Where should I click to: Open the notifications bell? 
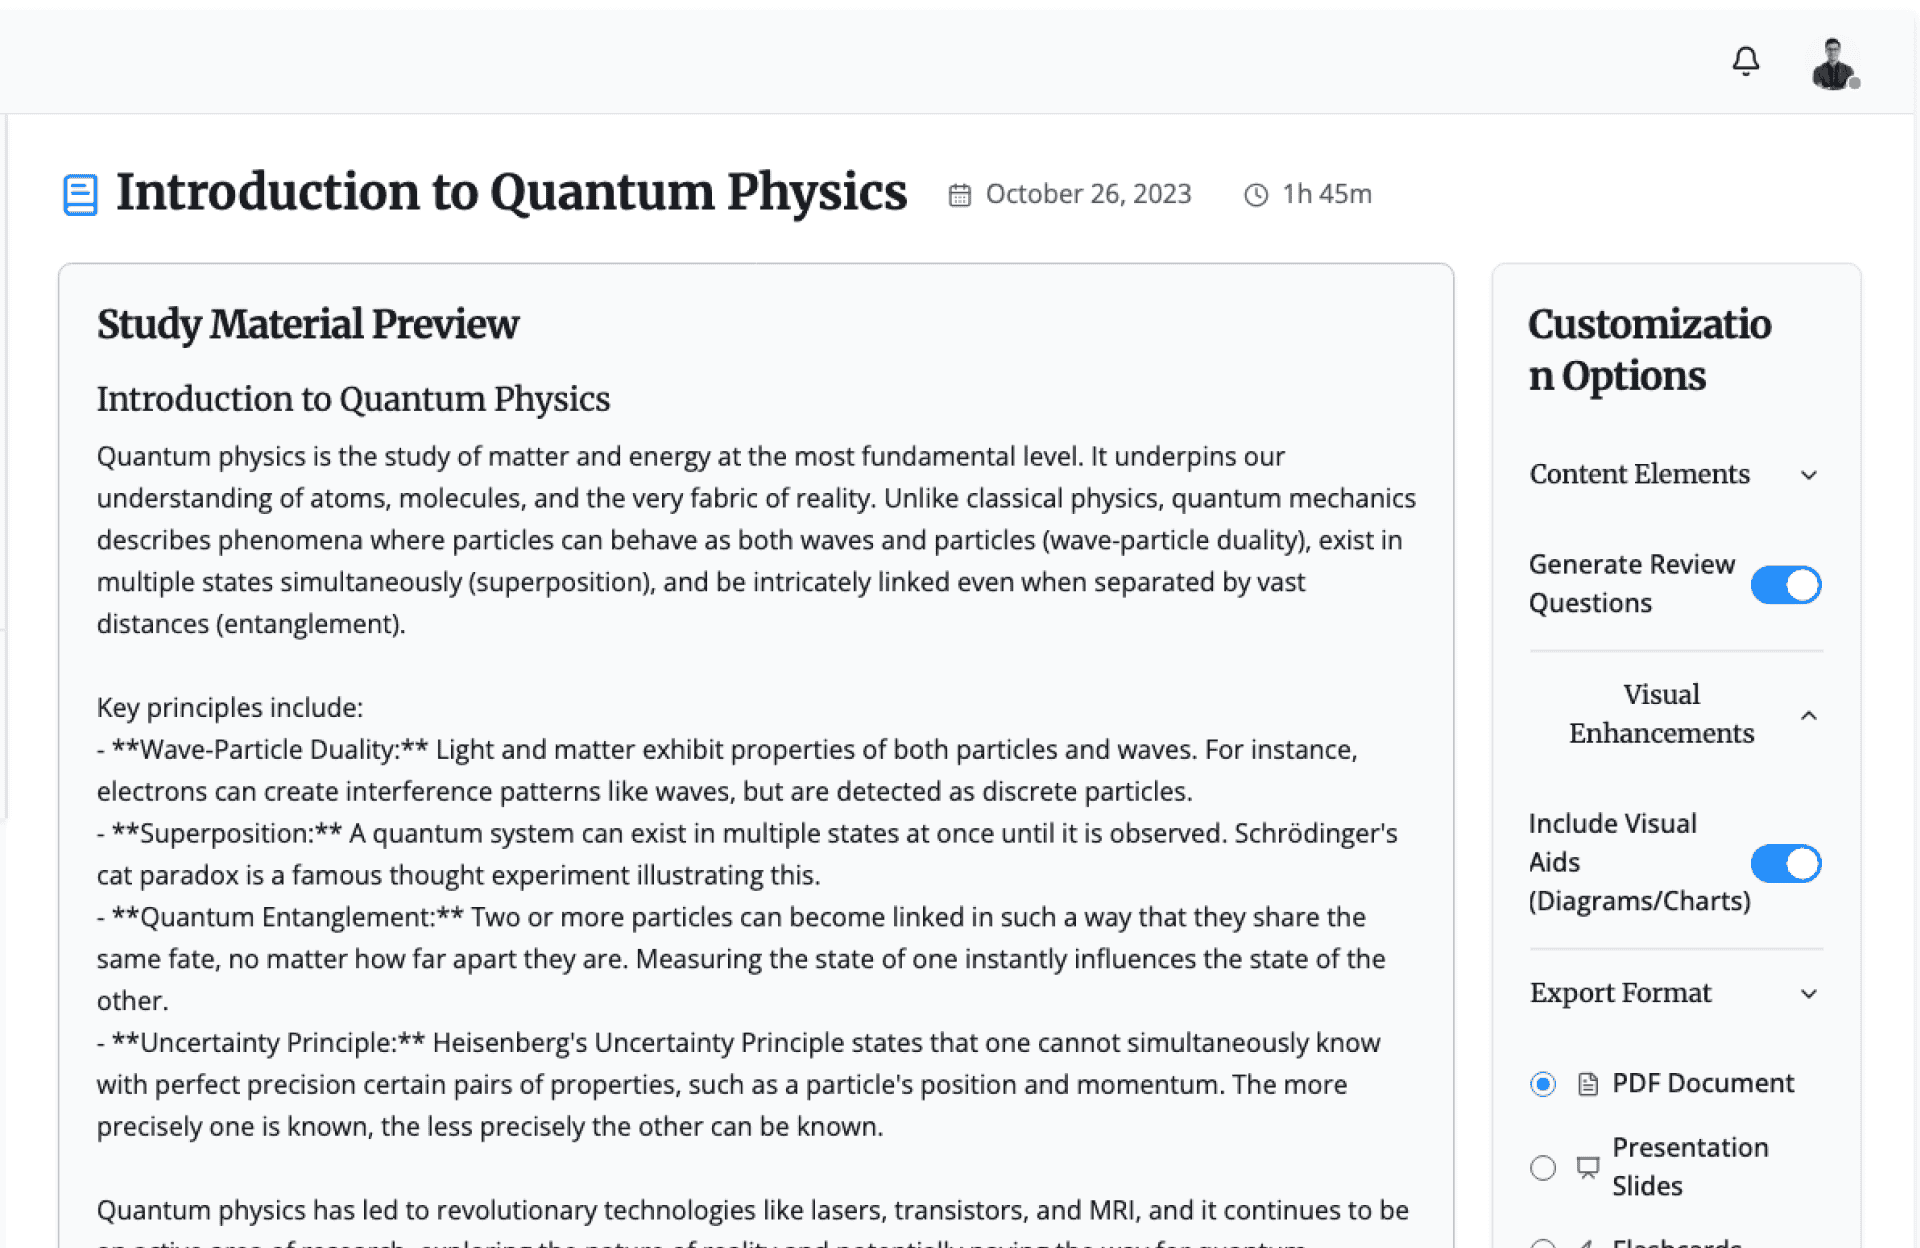coord(1745,62)
